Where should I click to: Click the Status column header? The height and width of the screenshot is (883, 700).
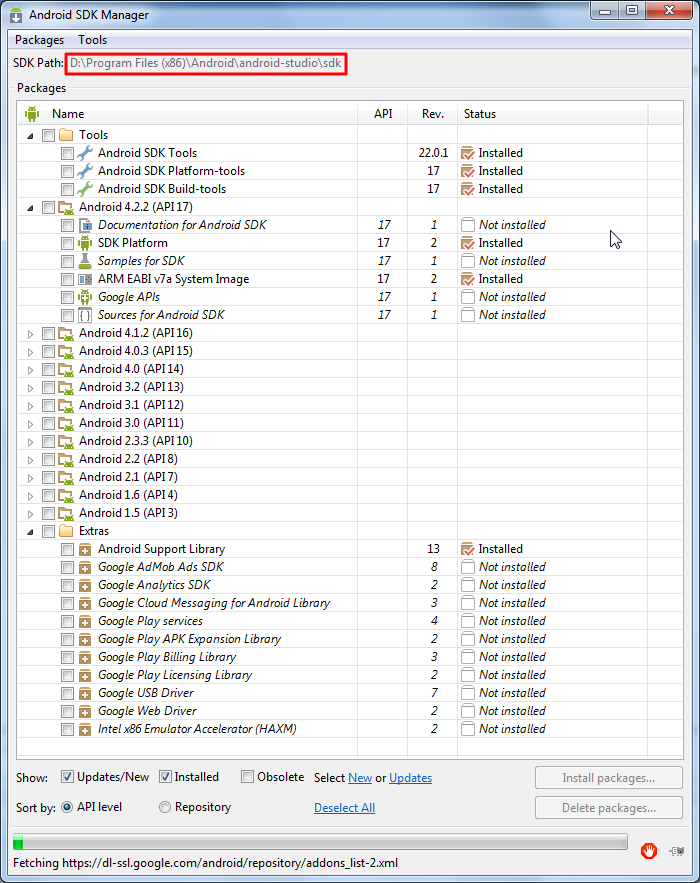(552, 114)
